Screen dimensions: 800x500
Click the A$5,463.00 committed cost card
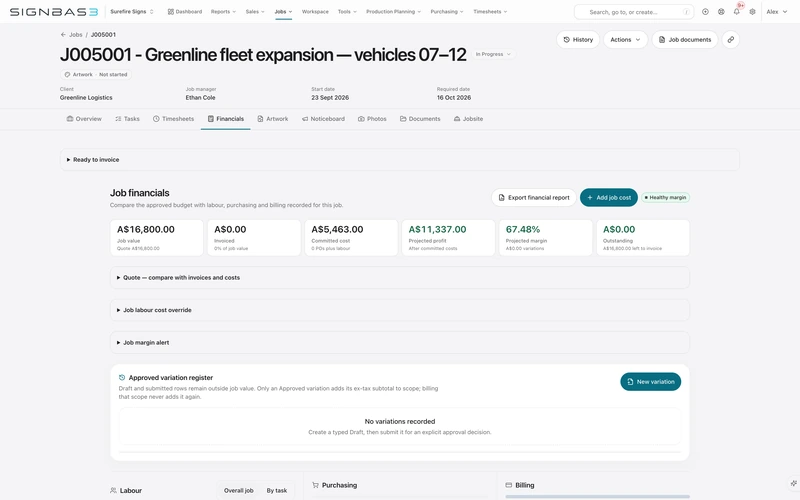pyautogui.click(x=351, y=238)
